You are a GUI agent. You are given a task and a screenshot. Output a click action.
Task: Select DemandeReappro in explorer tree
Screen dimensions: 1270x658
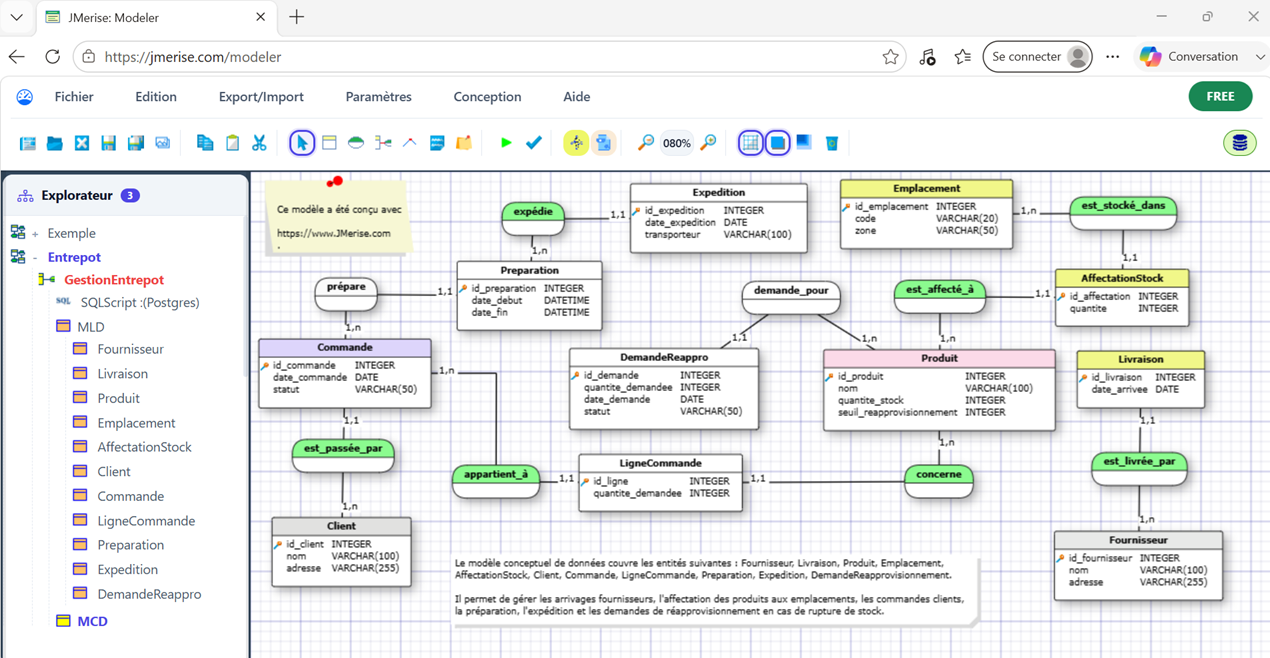pyautogui.click(x=149, y=594)
